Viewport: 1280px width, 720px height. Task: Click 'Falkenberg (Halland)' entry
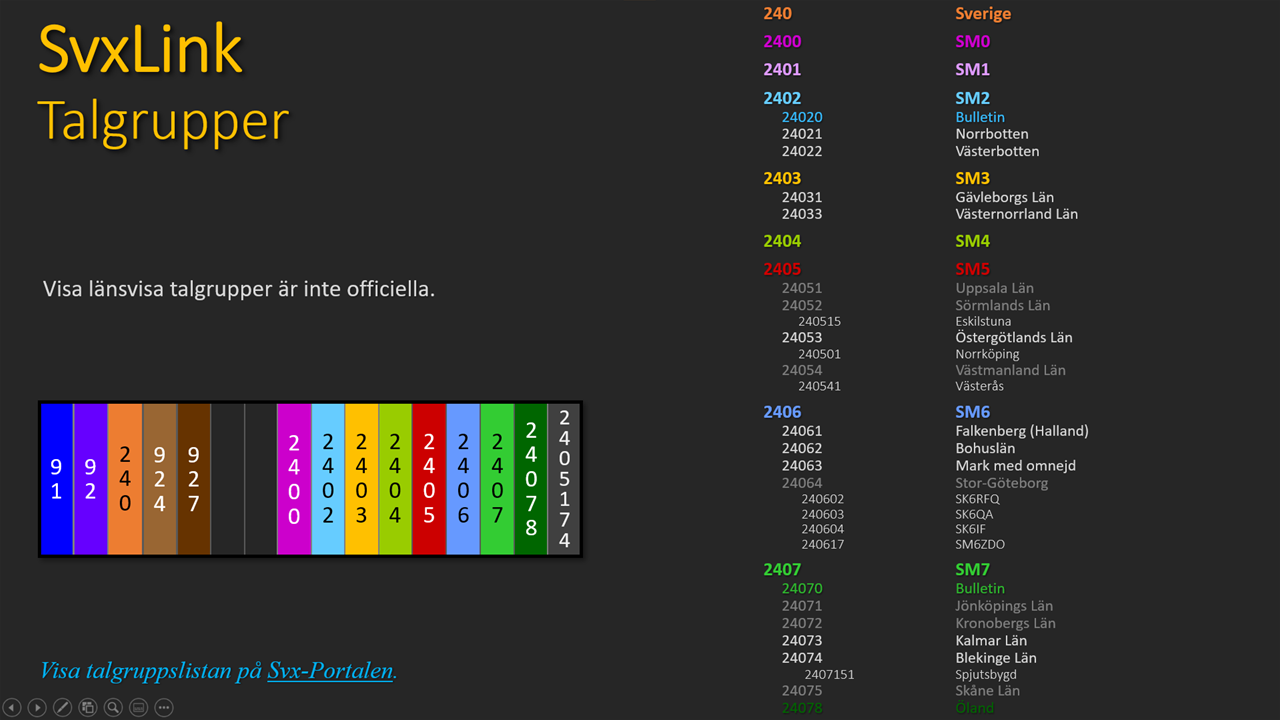click(x=1021, y=431)
